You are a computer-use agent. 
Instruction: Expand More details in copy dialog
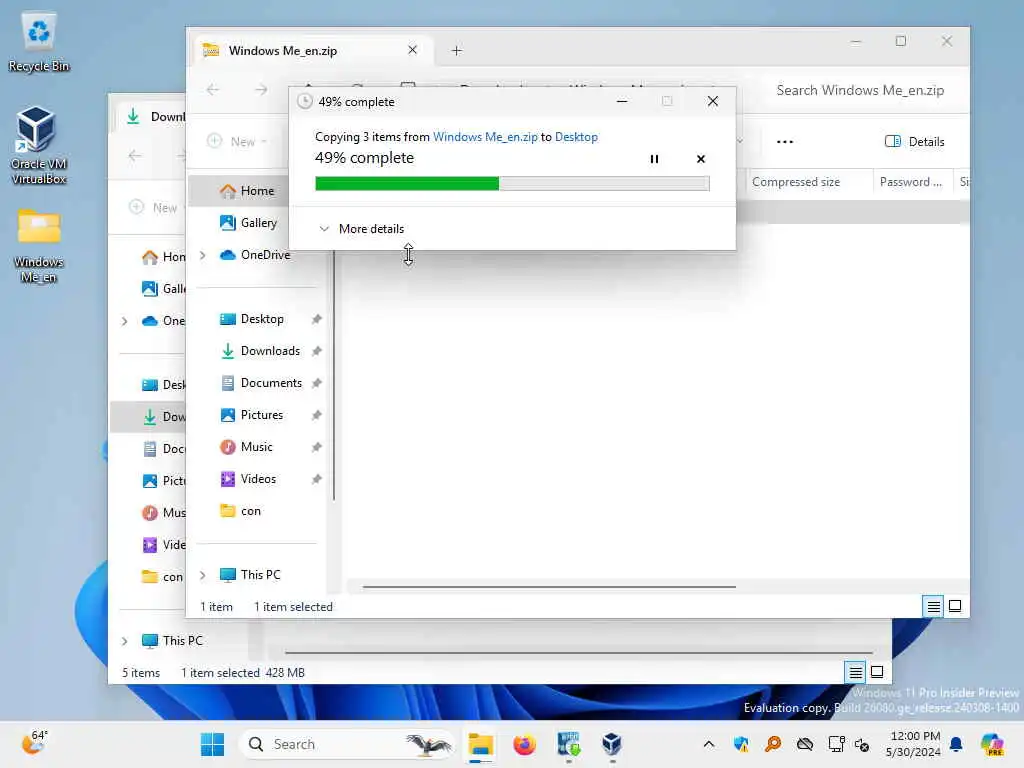pos(361,229)
